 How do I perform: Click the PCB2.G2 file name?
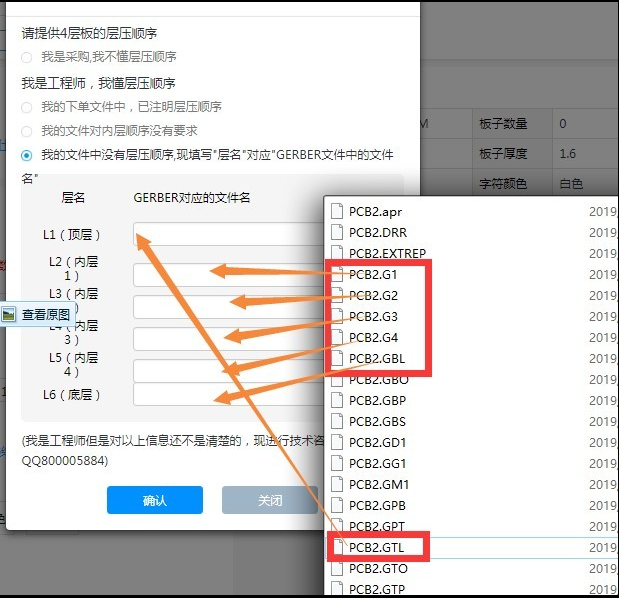click(373, 295)
